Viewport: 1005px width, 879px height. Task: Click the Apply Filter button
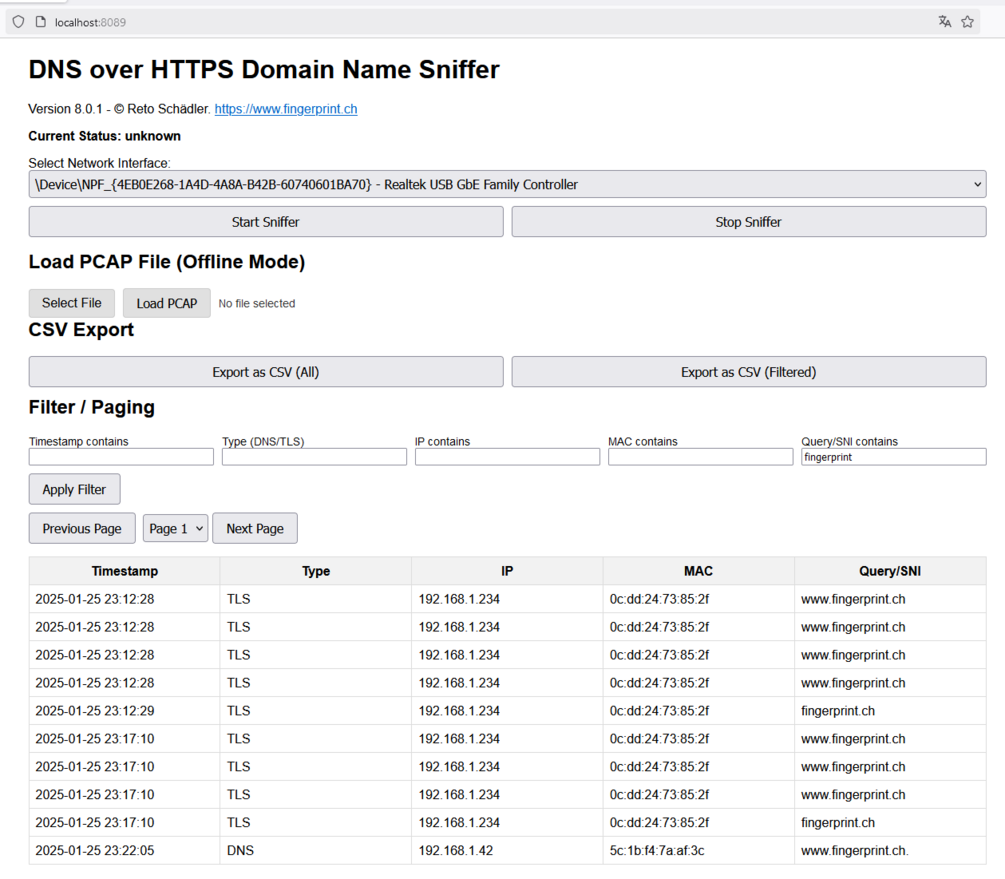pos(74,489)
